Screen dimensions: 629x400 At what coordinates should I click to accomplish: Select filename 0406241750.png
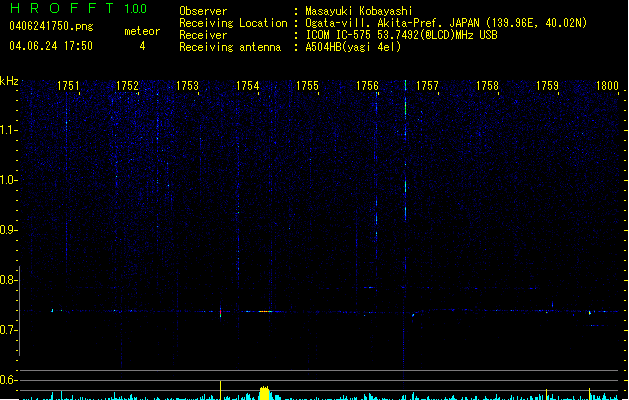(51, 26)
